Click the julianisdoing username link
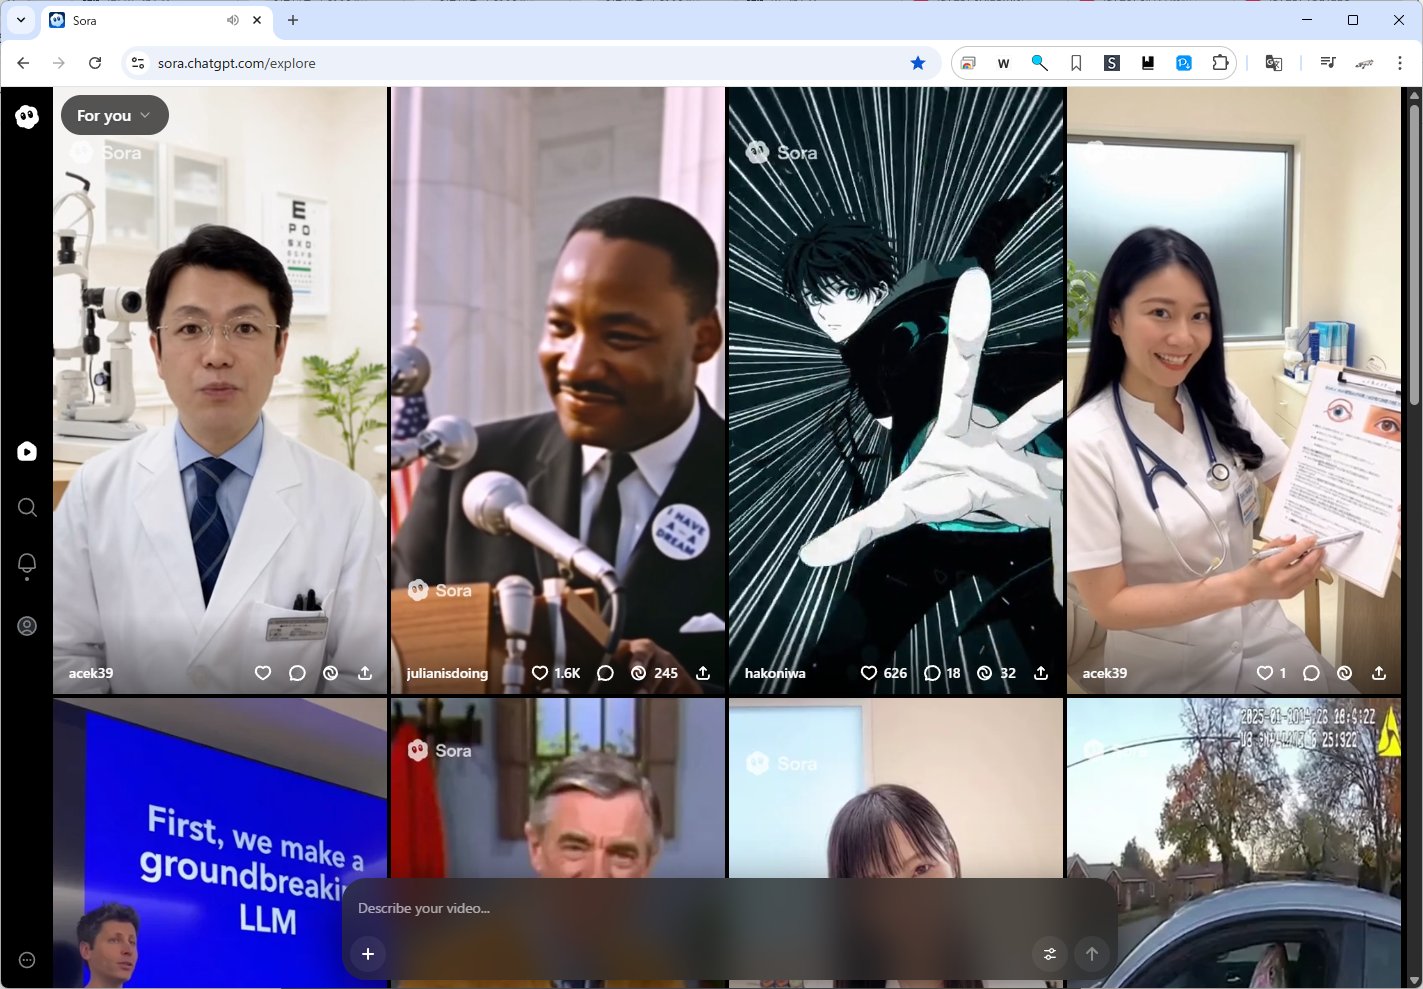Image resolution: width=1423 pixels, height=989 pixels. pyautogui.click(x=447, y=673)
